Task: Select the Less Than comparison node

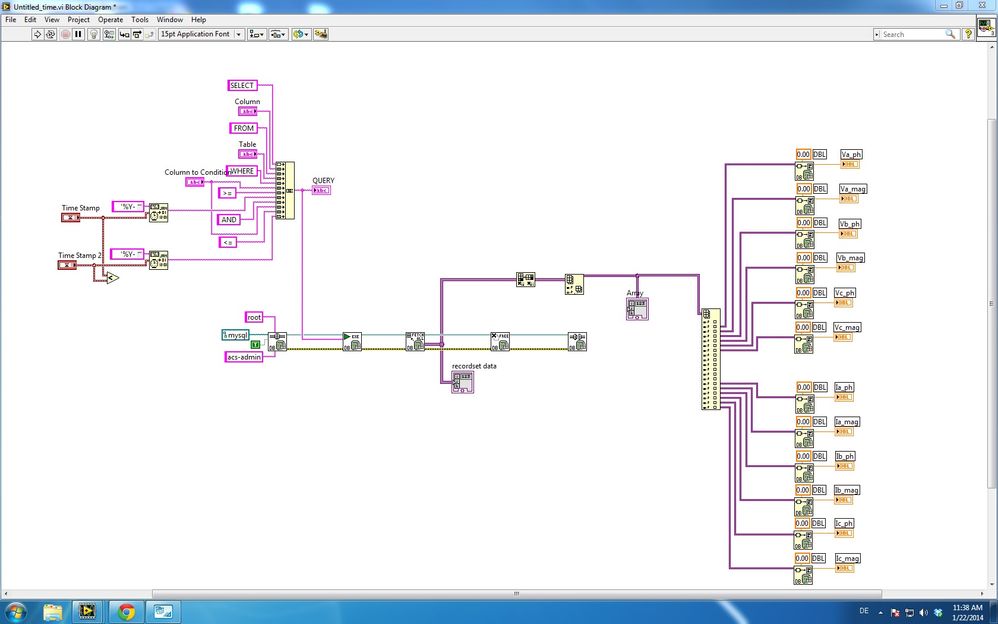Action: coord(112,278)
